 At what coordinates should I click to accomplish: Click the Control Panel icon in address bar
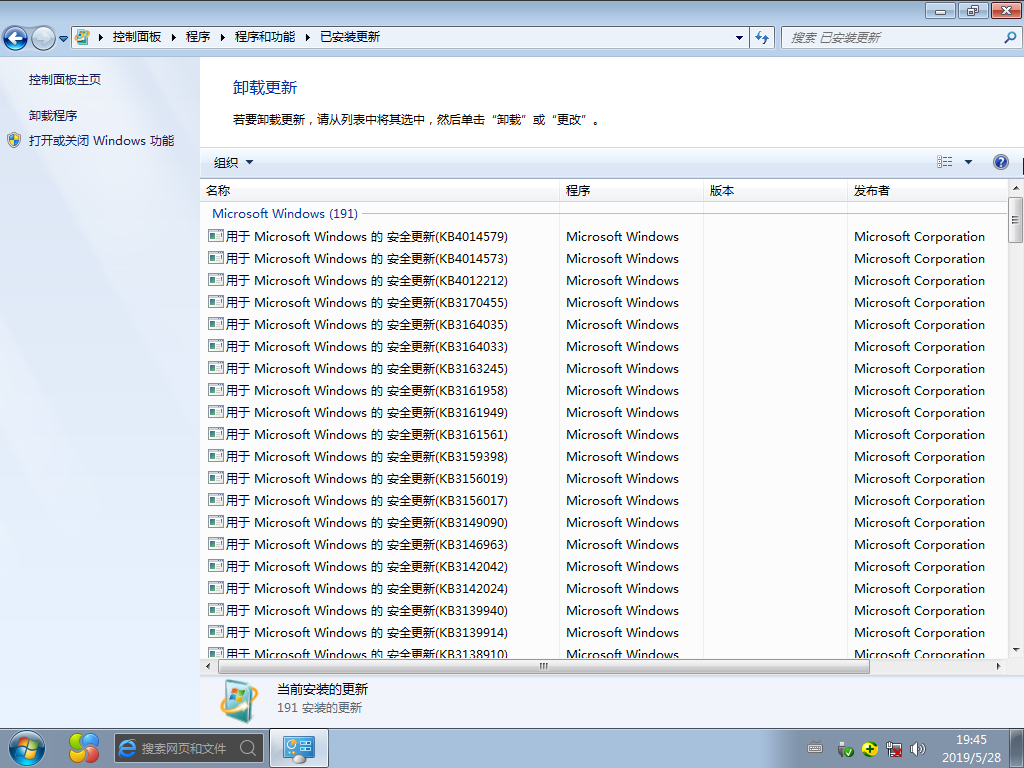click(x=82, y=37)
